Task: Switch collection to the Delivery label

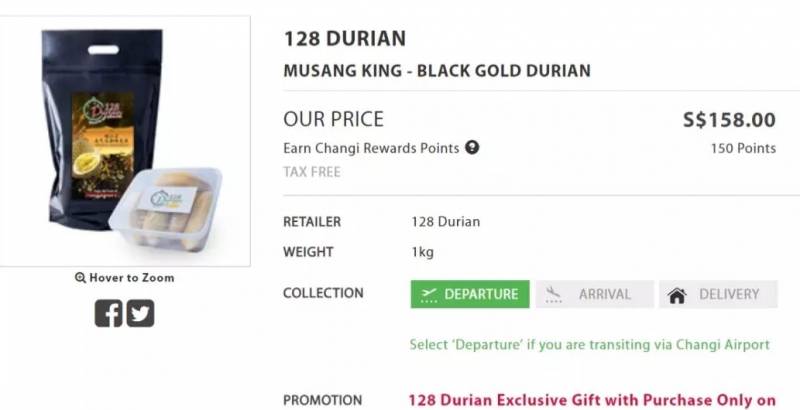Action: (730, 294)
